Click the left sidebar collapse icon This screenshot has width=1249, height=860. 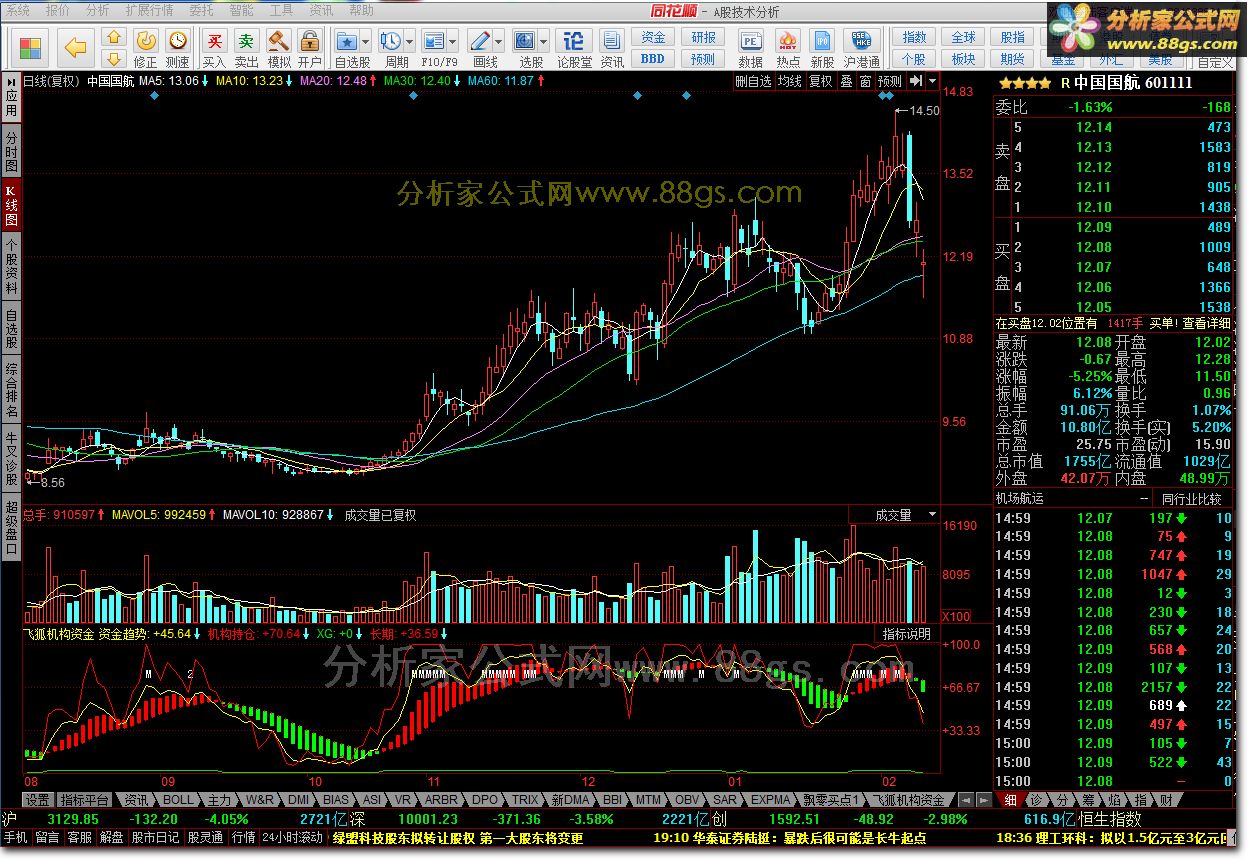[11, 81]
